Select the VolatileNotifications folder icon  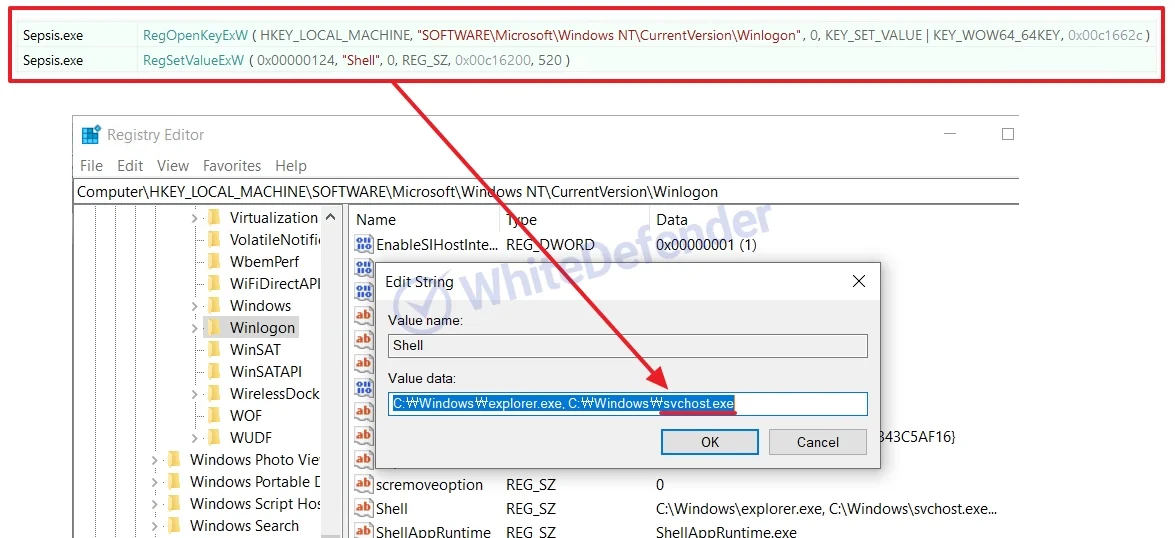coord(213,240)
